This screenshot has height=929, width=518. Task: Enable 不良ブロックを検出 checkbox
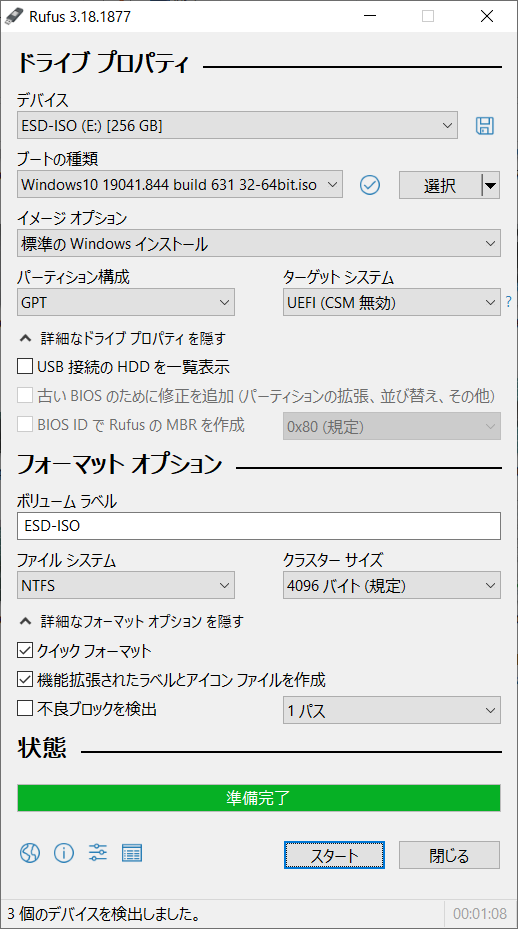click(25, 709)
